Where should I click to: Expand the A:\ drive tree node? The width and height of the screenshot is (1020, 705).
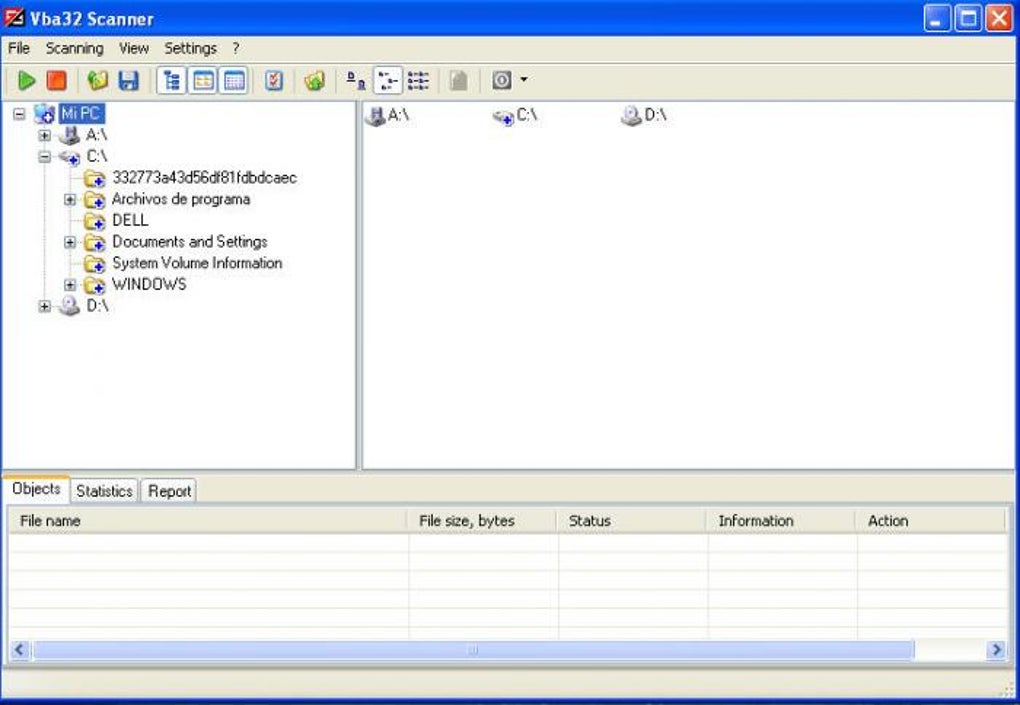pos(44,135)
